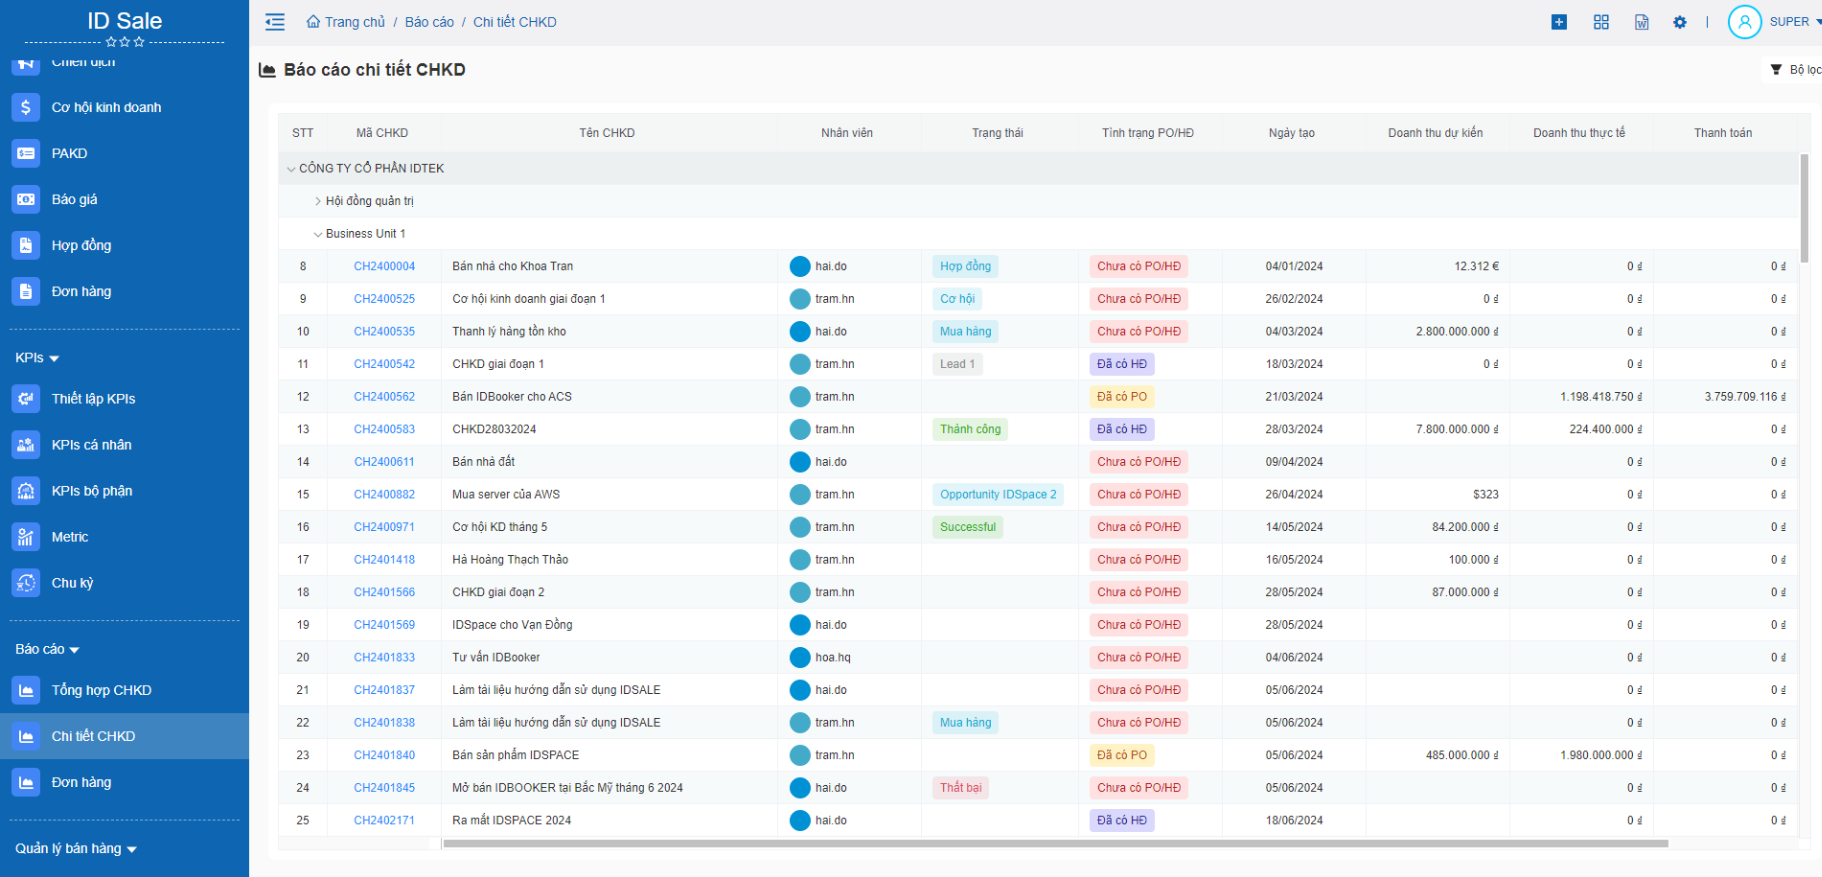Image resolution: width=1822 pixels, height=877 pixels.
Task: Click the Thiết lập KPIs icon
Action: coord(26,398)
